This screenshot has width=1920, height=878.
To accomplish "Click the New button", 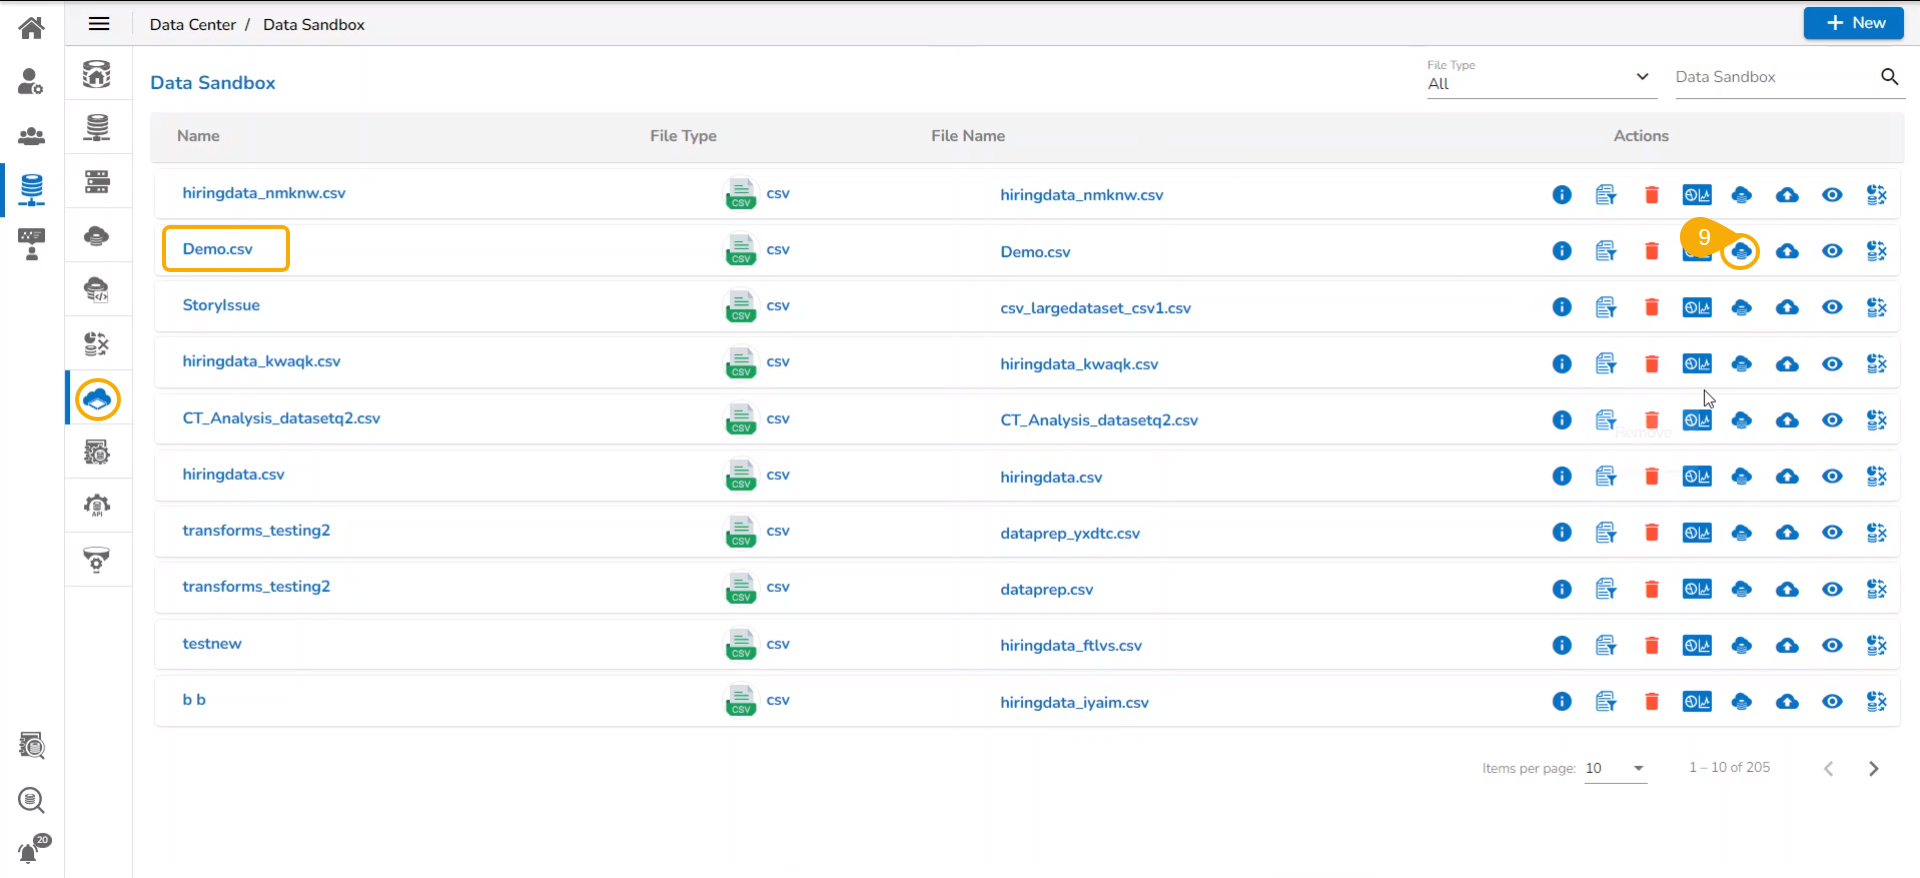I will [1853, 23].
